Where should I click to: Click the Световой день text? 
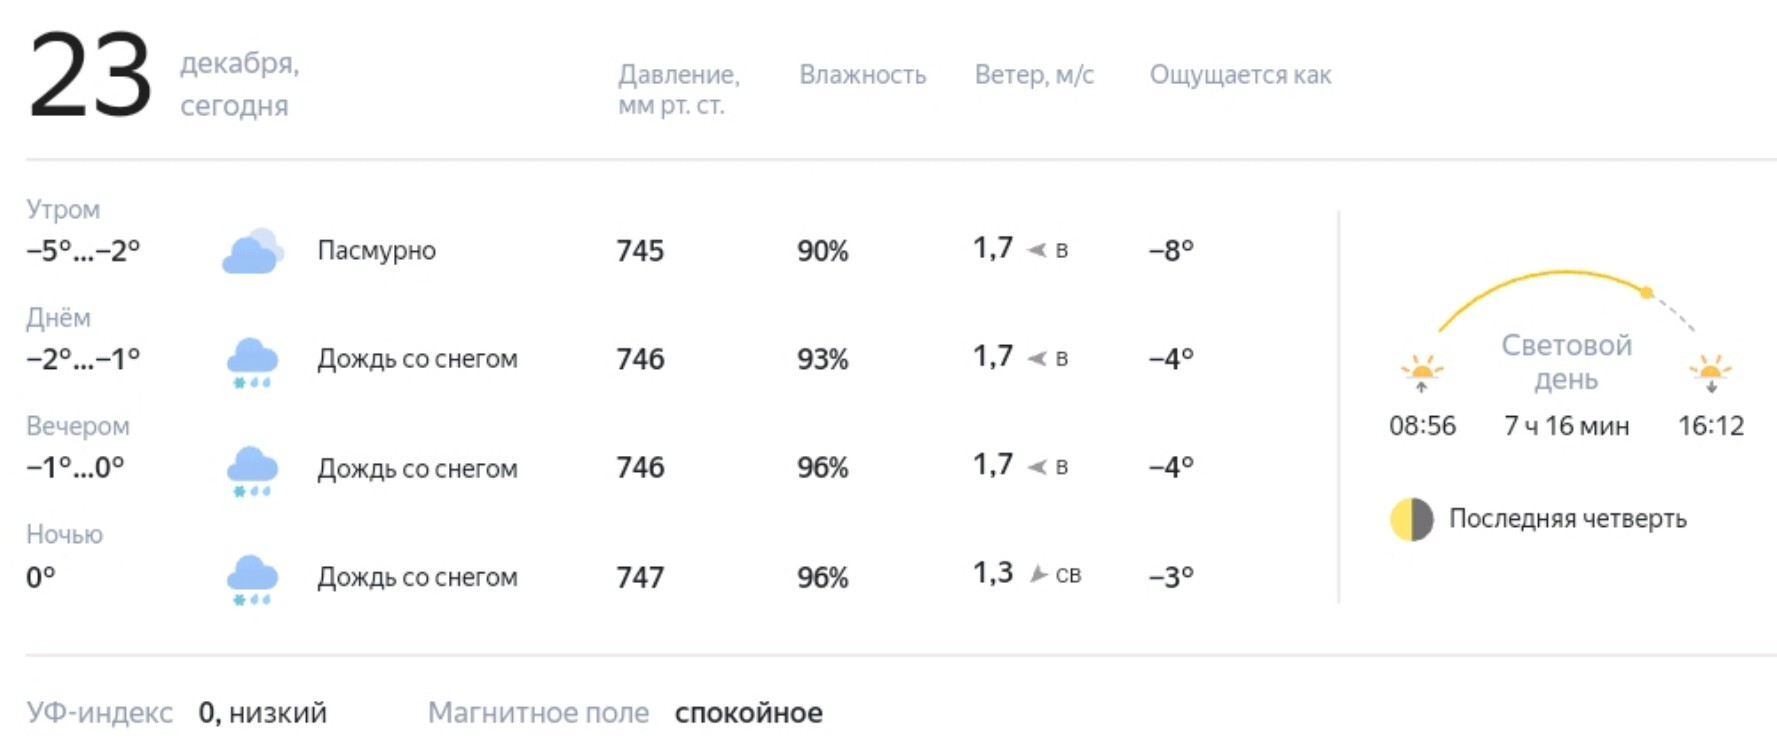[1566, 362]
